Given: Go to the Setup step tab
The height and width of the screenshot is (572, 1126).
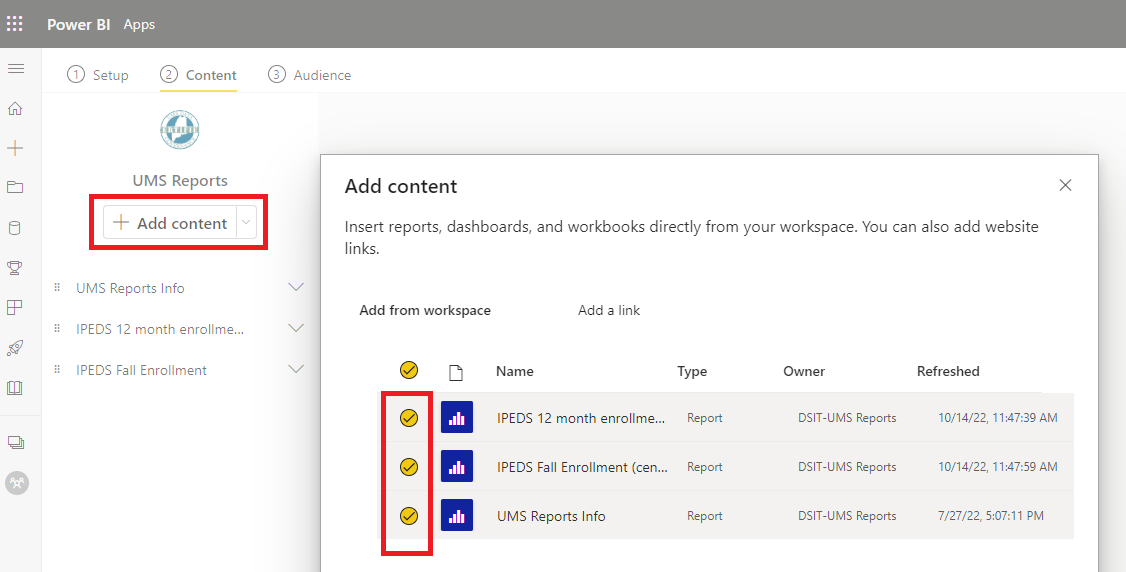Looking at the screenshot, I should (98, 75).
